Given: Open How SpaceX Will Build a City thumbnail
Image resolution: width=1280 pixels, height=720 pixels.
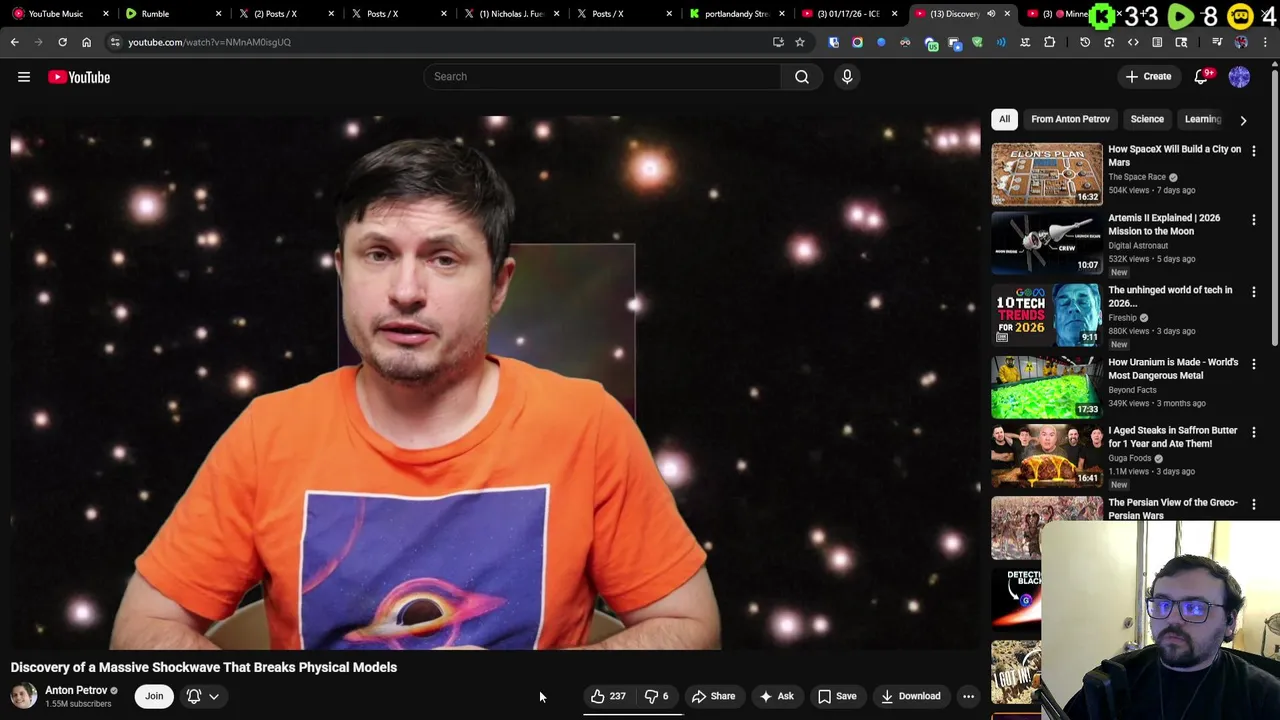Looking at the screenshot, I should [x=1047, y=174].
